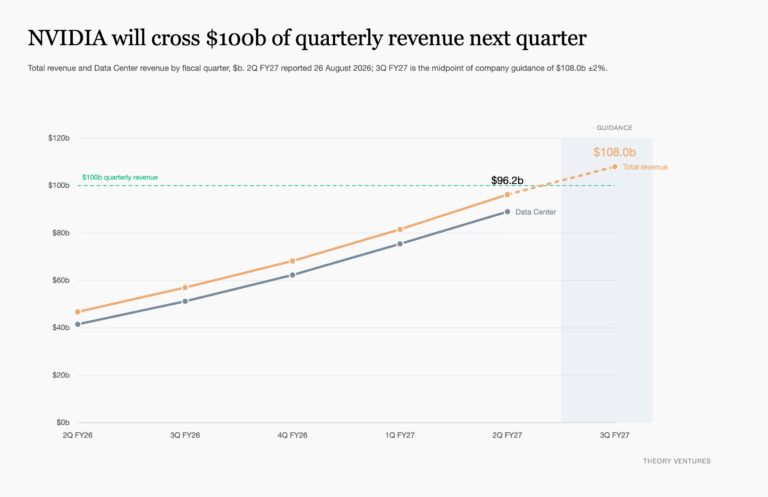The image size is (768, 497).
Task: Click the 2Q FY26 Data Center point
Action: 77,324
